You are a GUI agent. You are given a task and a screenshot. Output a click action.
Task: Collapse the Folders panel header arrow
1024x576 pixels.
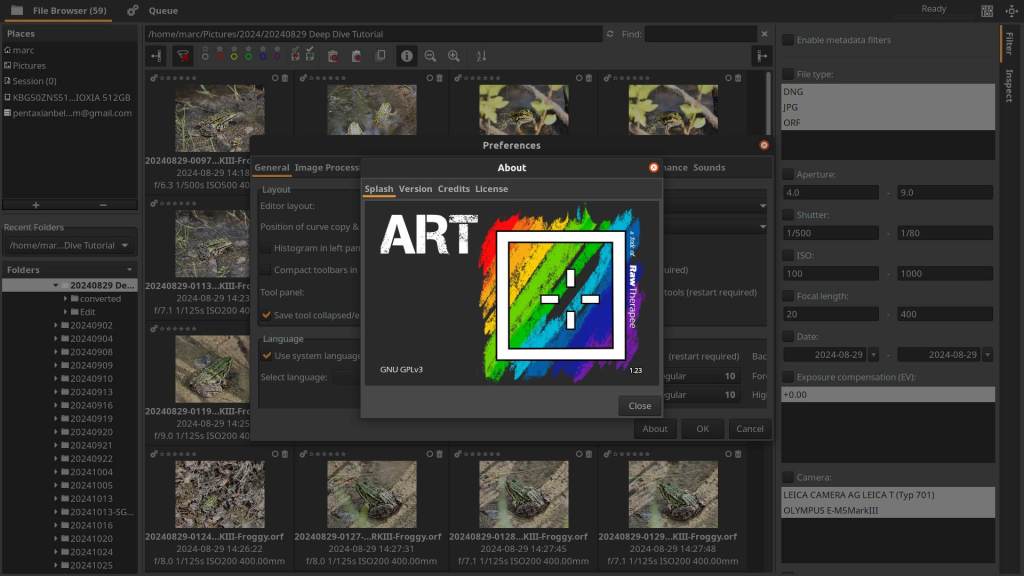[x=129, y=270]
